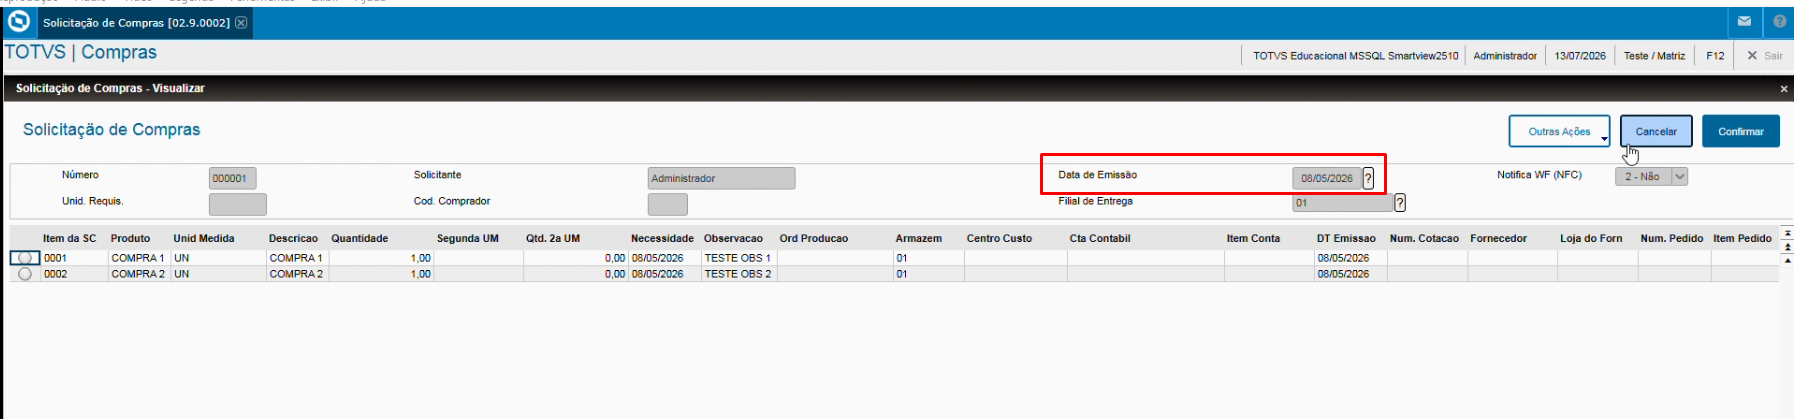This screenshot has width=1794, height=419.
Task: Click the Descricao column header
Action: coord(293,238)
